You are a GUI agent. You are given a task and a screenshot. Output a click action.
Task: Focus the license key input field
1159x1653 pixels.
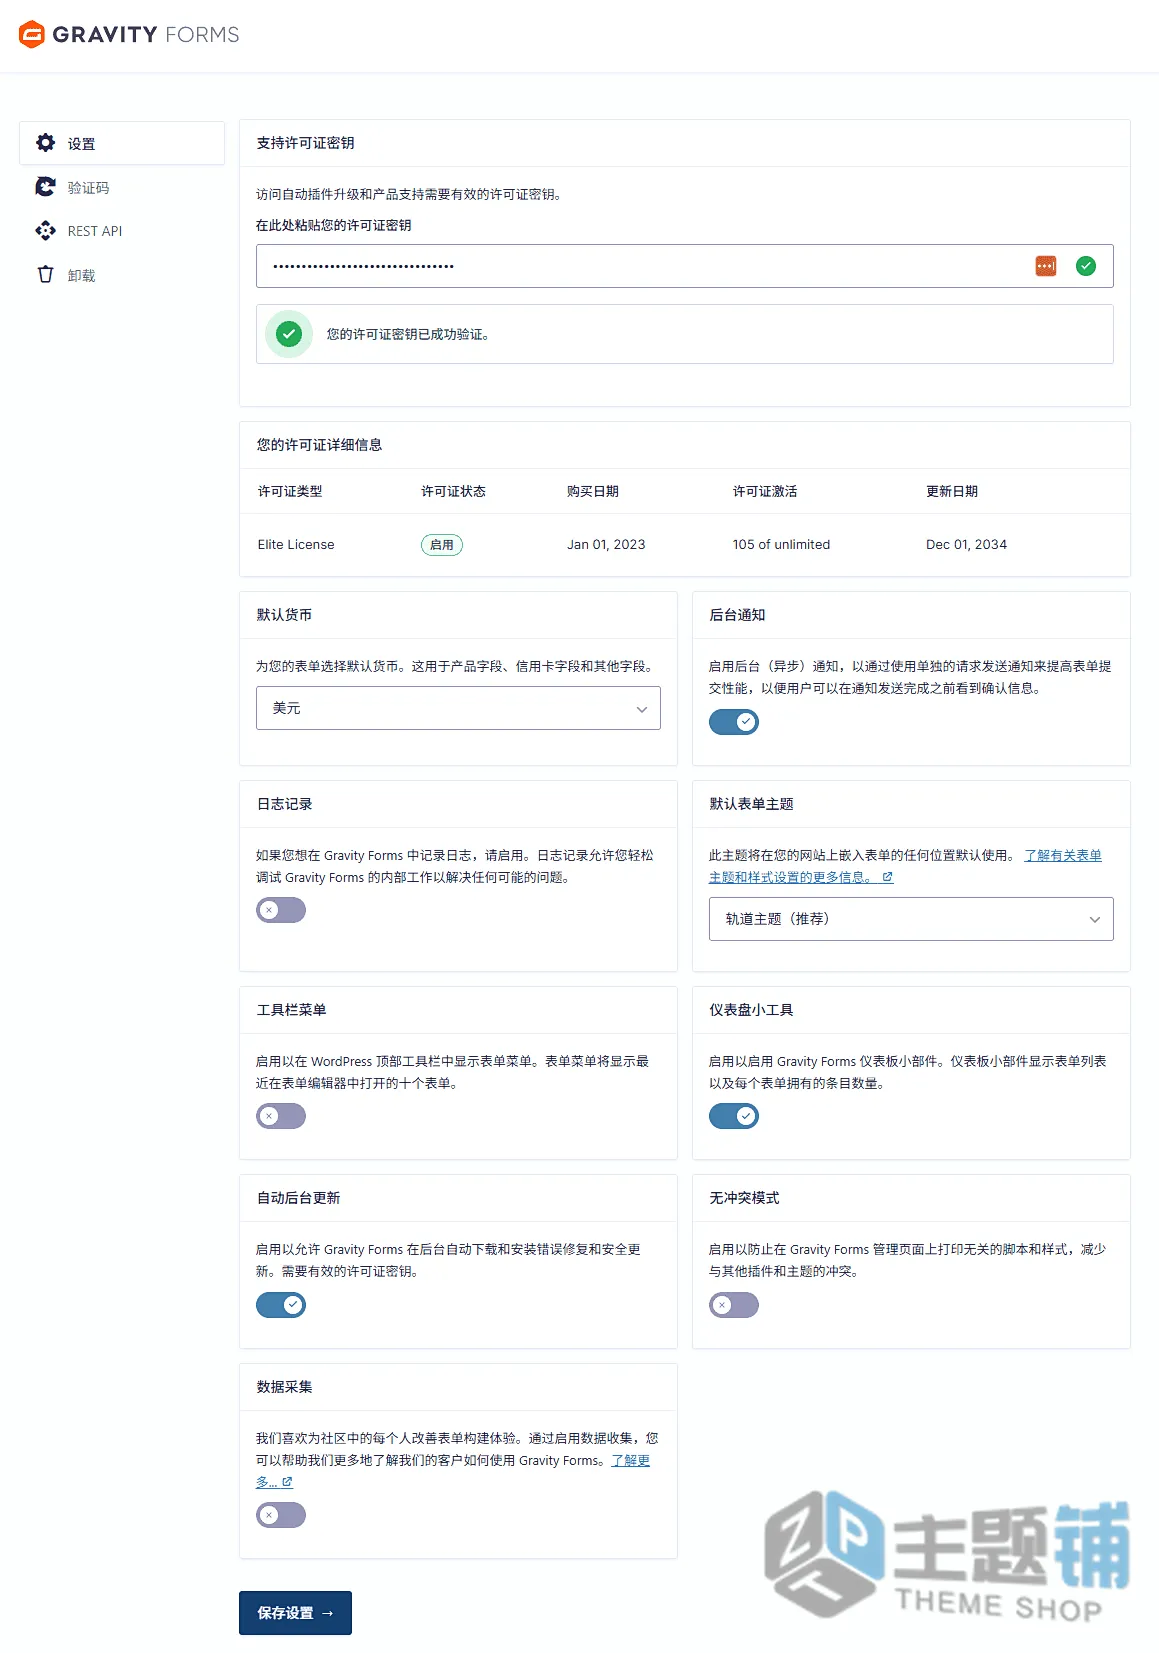click(685, 266)
